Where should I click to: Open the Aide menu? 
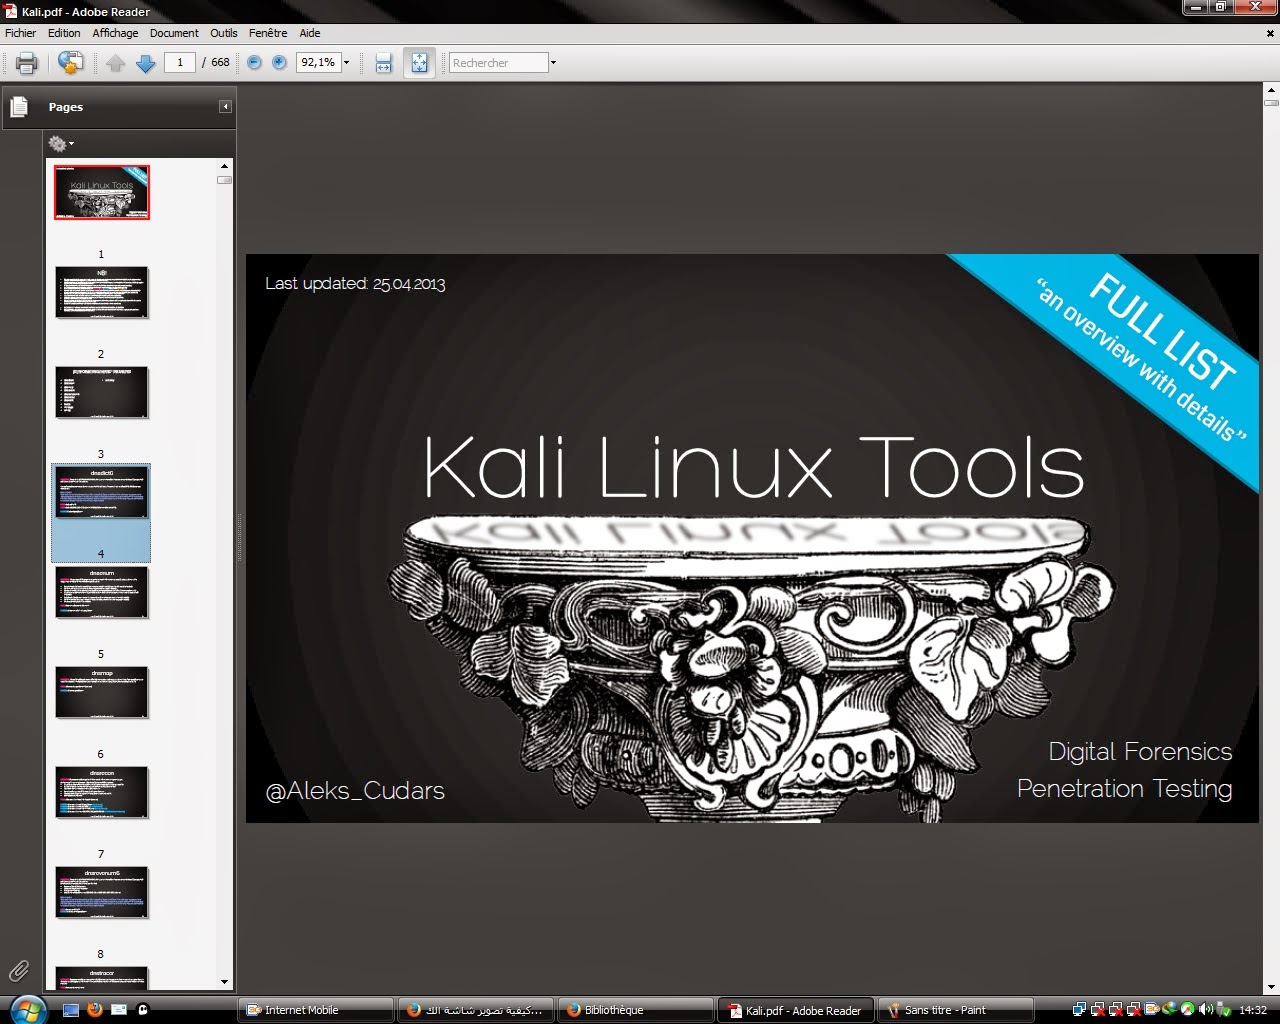click(310, 33)
